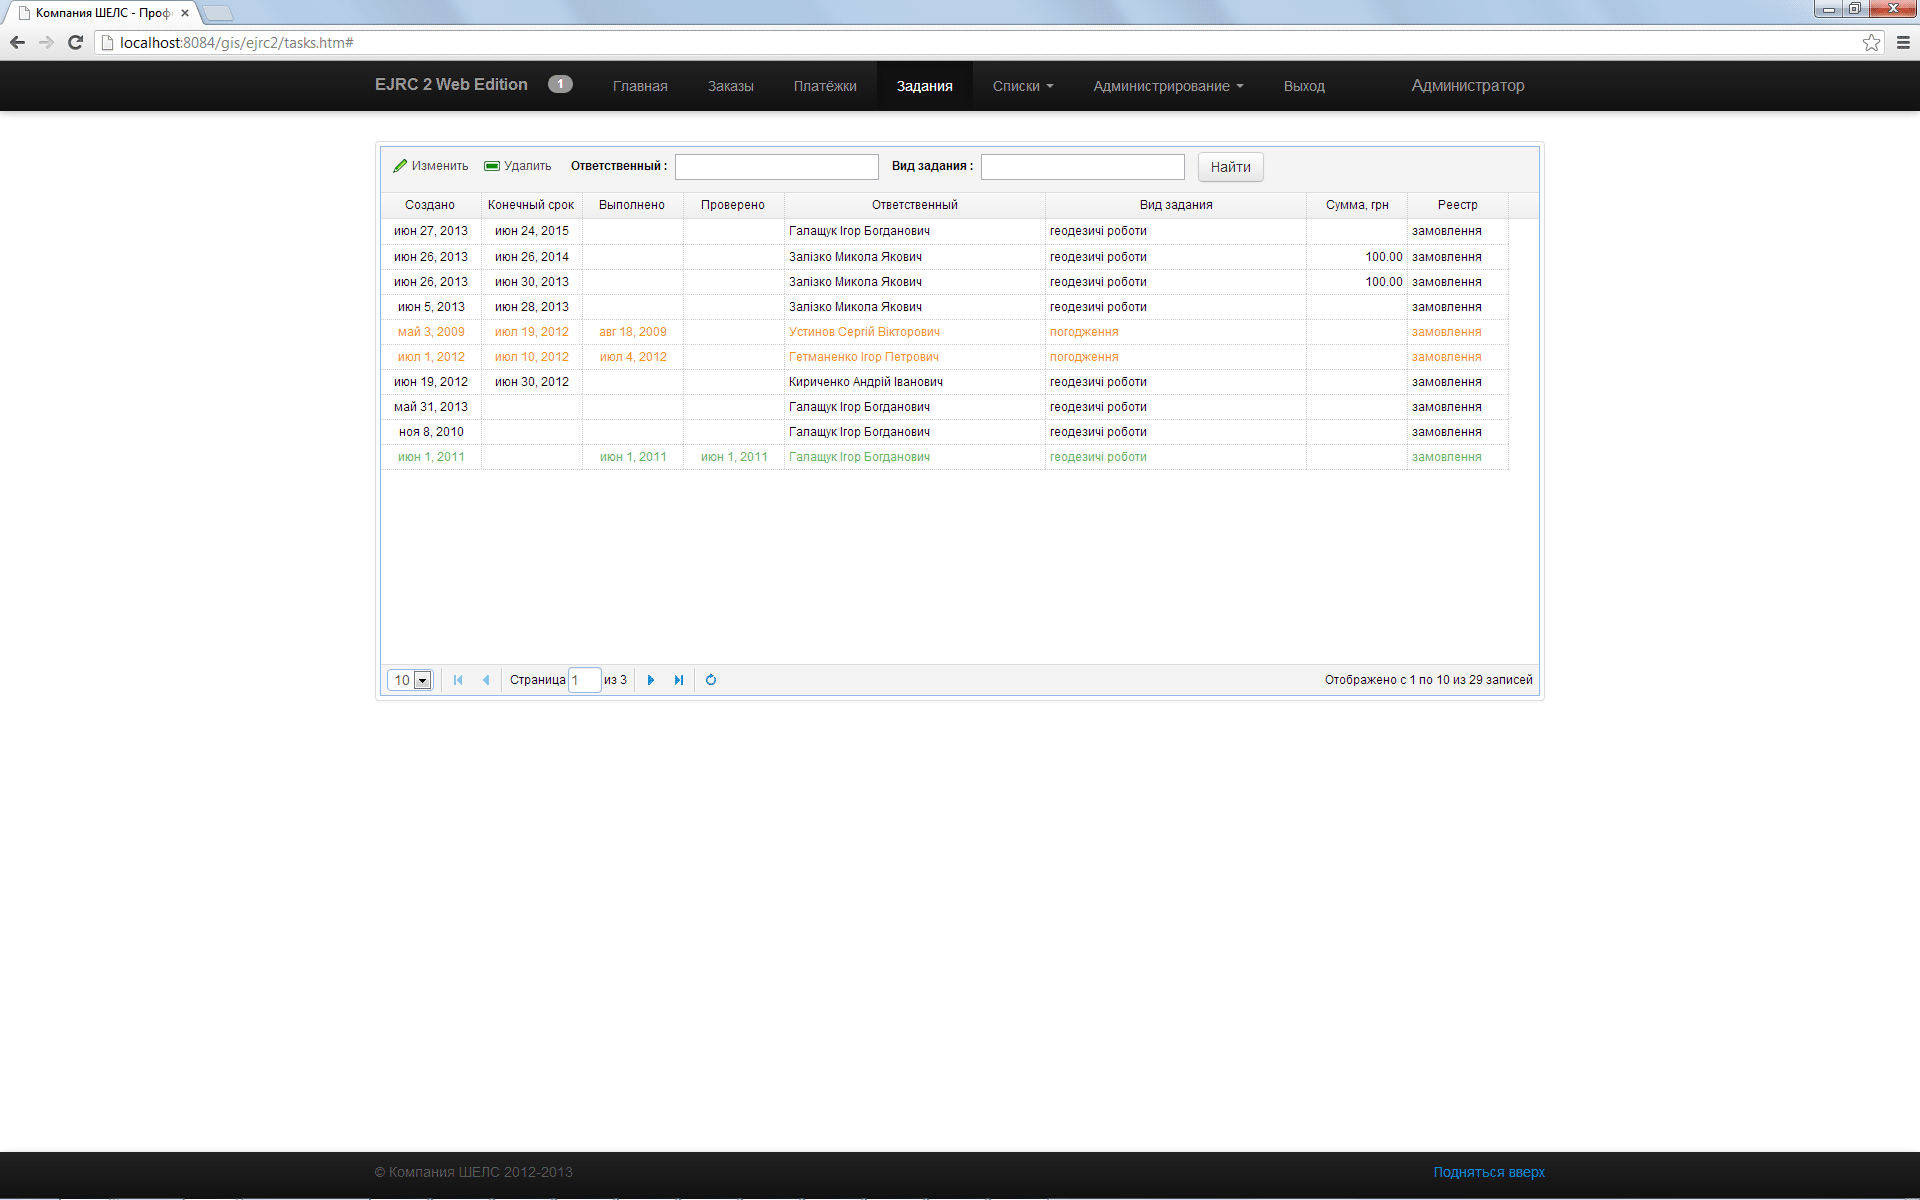The height and width of the screenshot is (1200, 1920).
Task: Follow the Подняться вверх link
Action: 1488,1172
